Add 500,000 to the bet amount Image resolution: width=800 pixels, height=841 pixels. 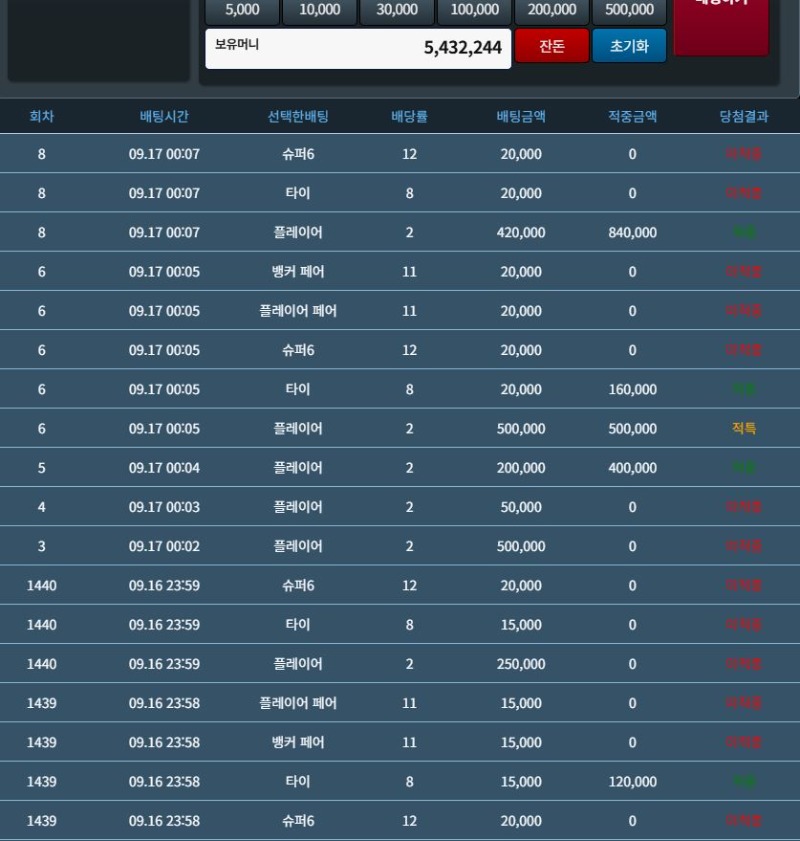coord(629,11)
